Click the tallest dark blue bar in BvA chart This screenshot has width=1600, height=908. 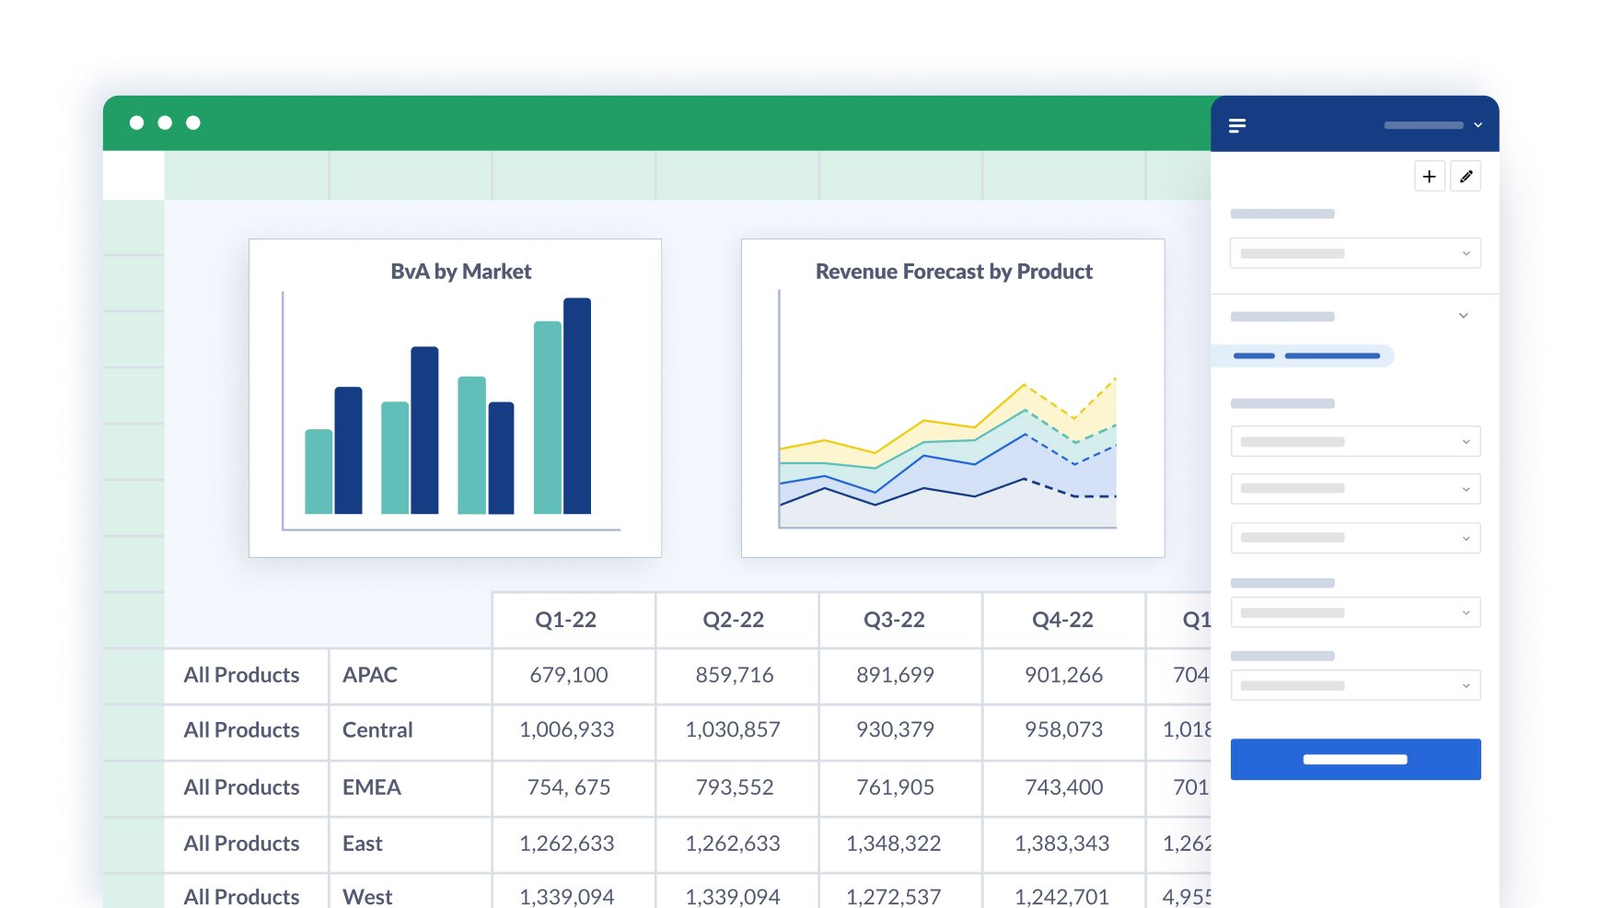[577, 405]
